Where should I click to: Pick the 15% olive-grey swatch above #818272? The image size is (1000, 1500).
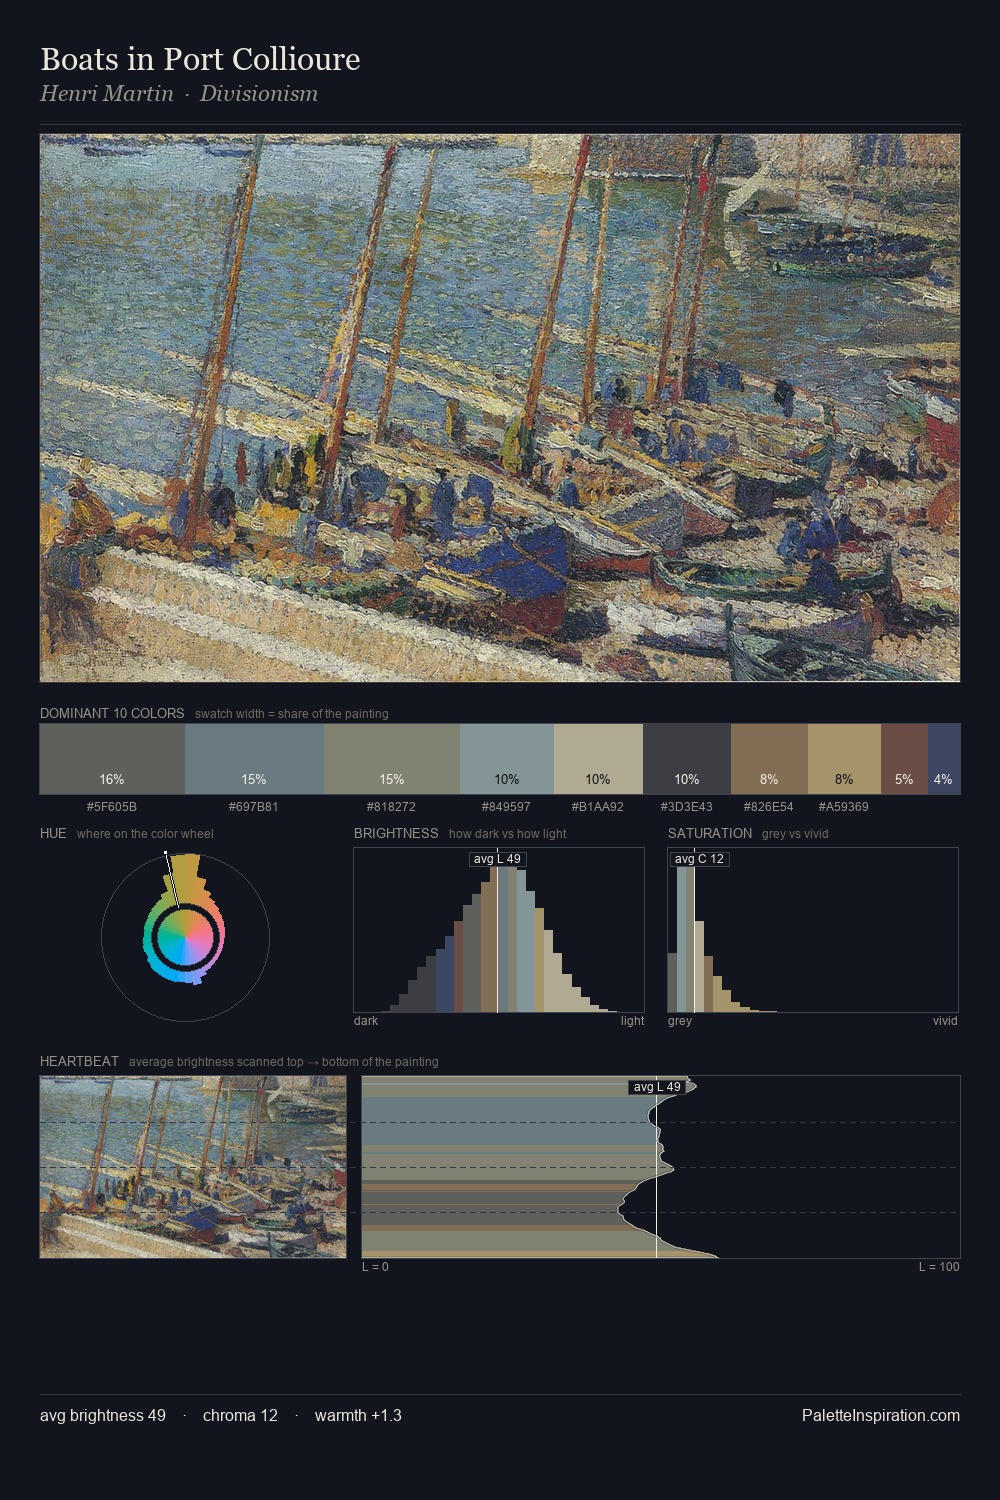pyautogui.click(x=392, y=759)
